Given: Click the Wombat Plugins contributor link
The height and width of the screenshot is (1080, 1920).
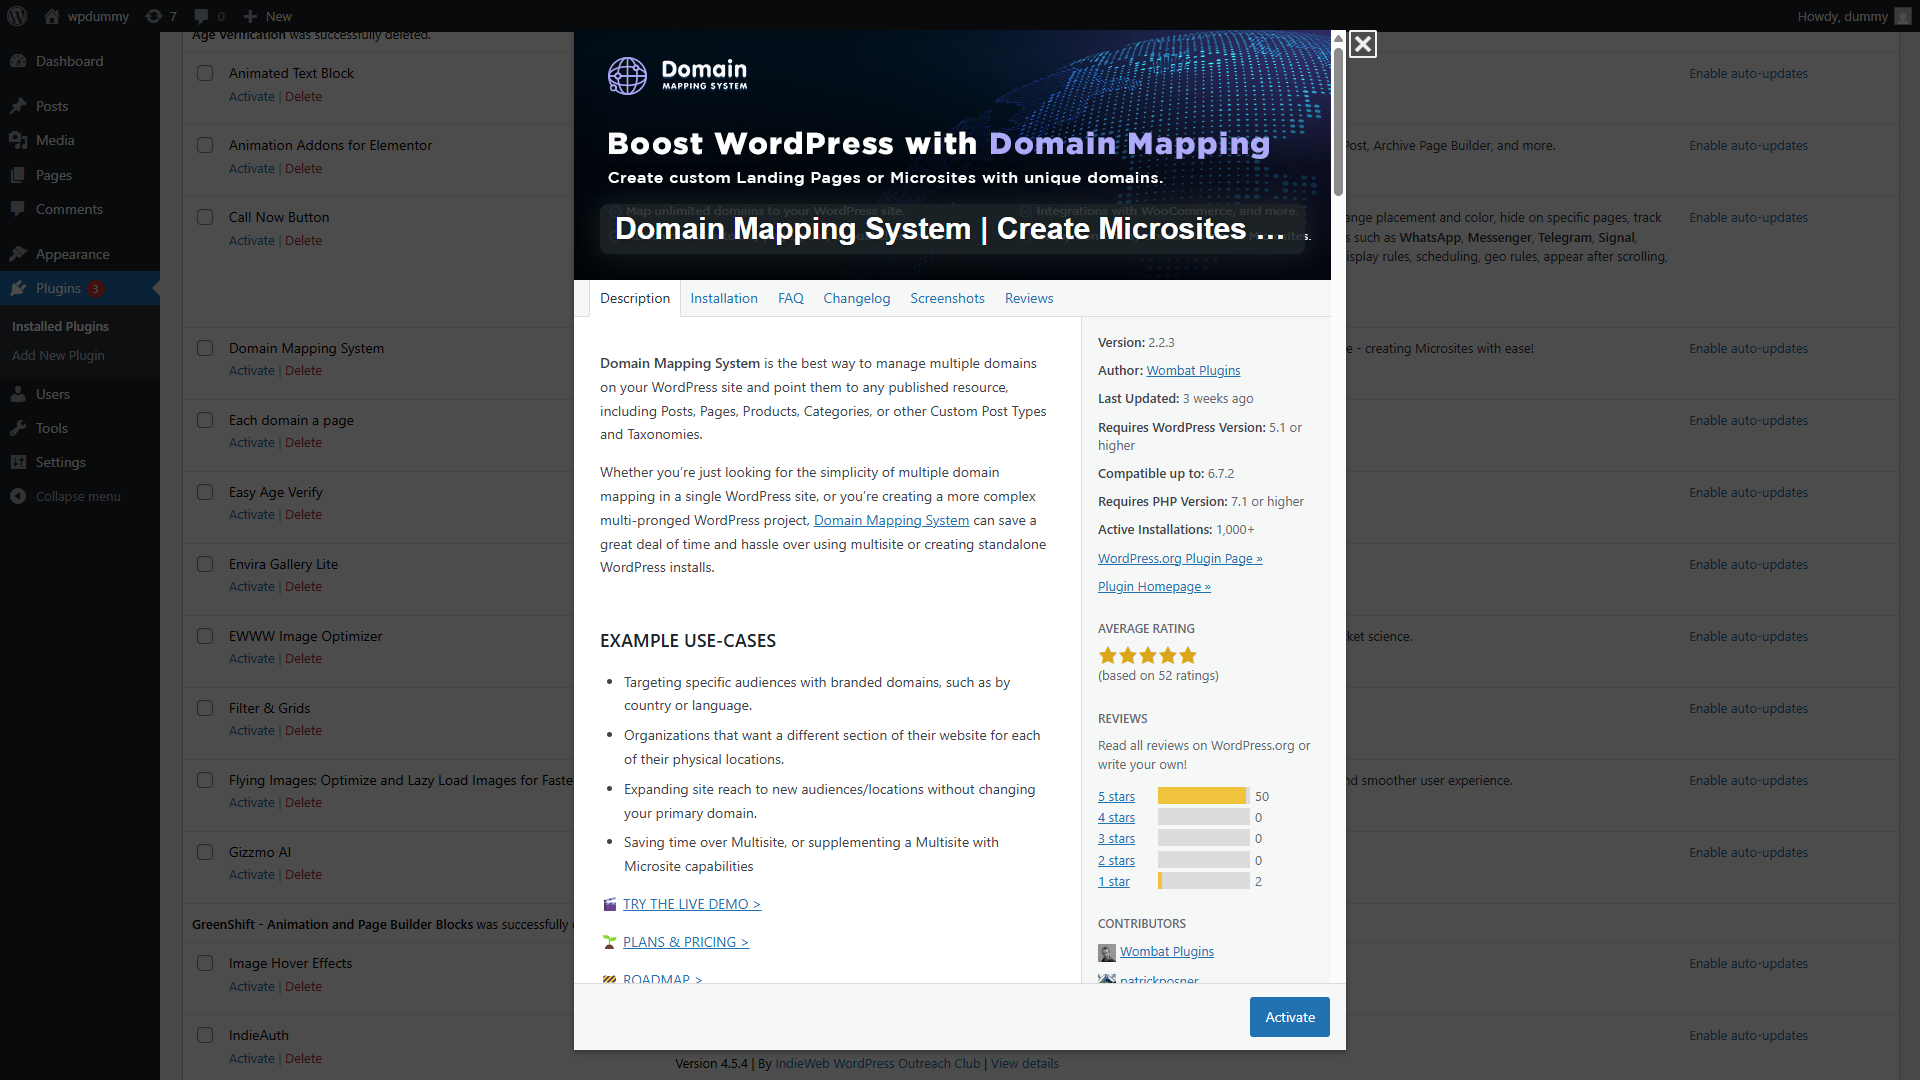Looking at the screenshot, I should 1166,952.
